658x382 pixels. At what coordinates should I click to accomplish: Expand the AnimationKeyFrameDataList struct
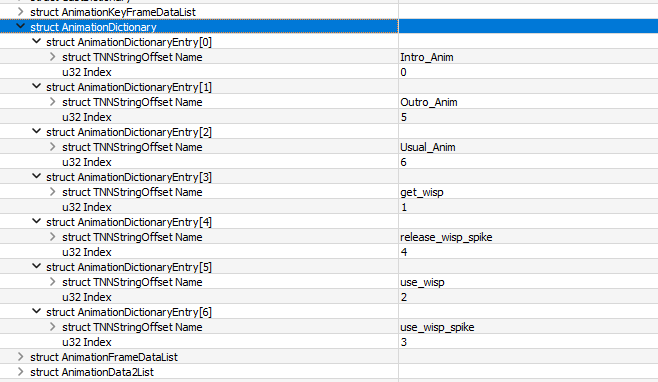click(x=20, y=12)
